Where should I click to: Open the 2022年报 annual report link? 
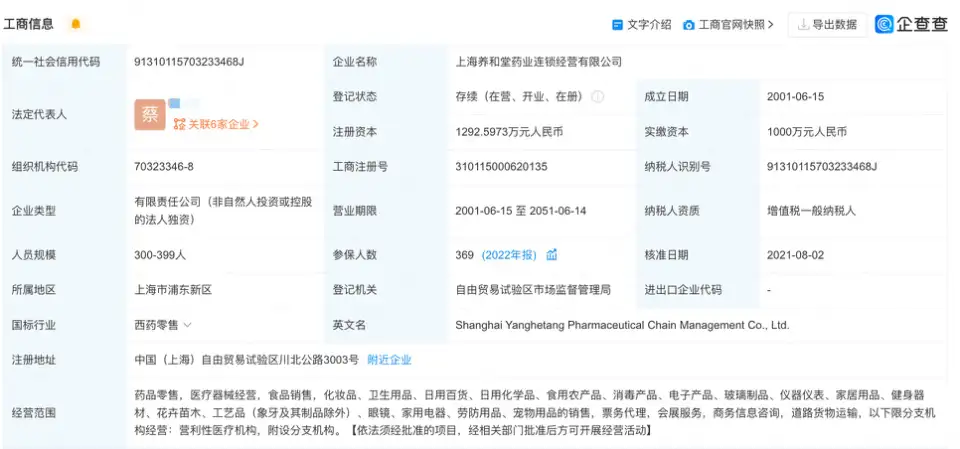tap(509, 255)
